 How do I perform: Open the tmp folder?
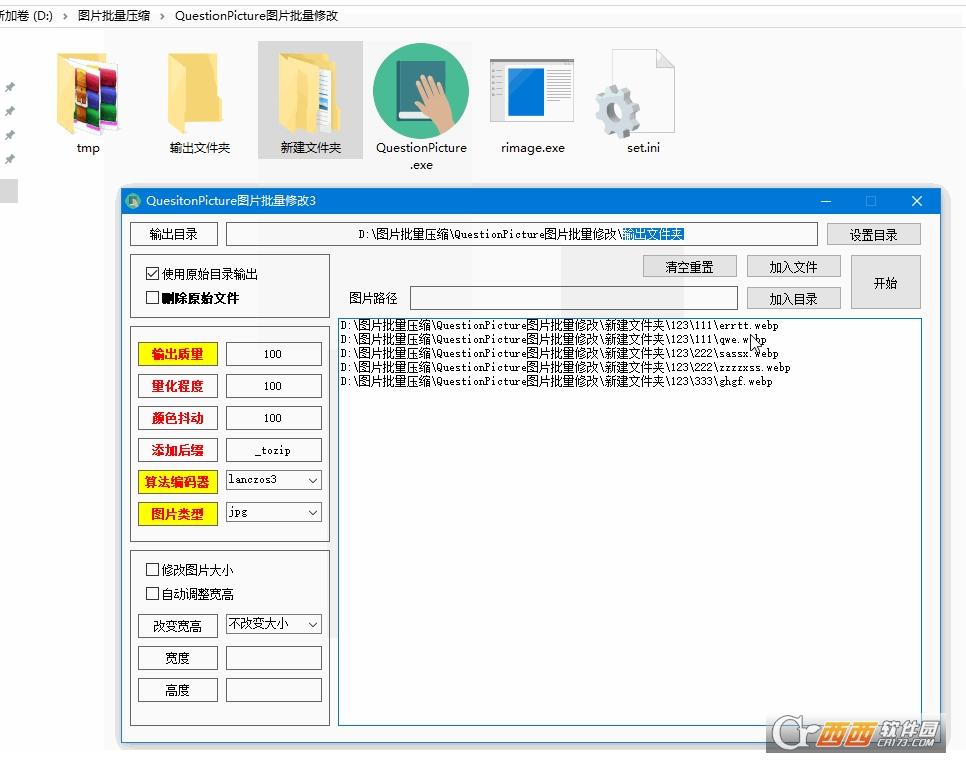[88, 90]
